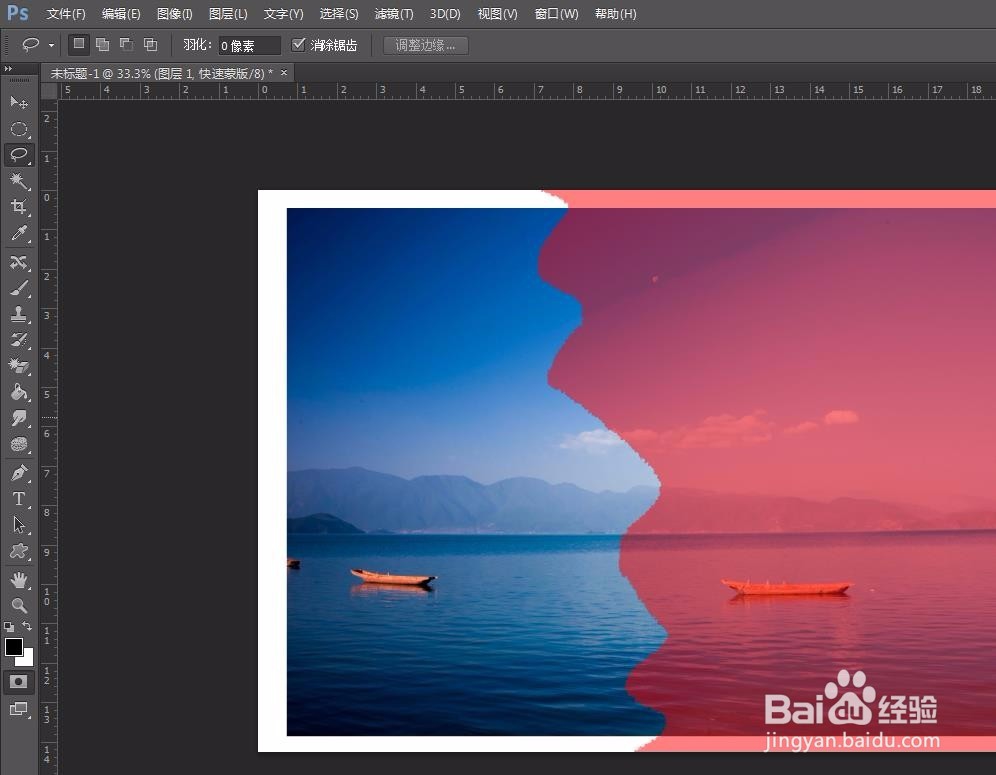The height and width of the screenshot is (775, 996).
Task: Open the 编辑(E) menu
Action: point(121,13)
